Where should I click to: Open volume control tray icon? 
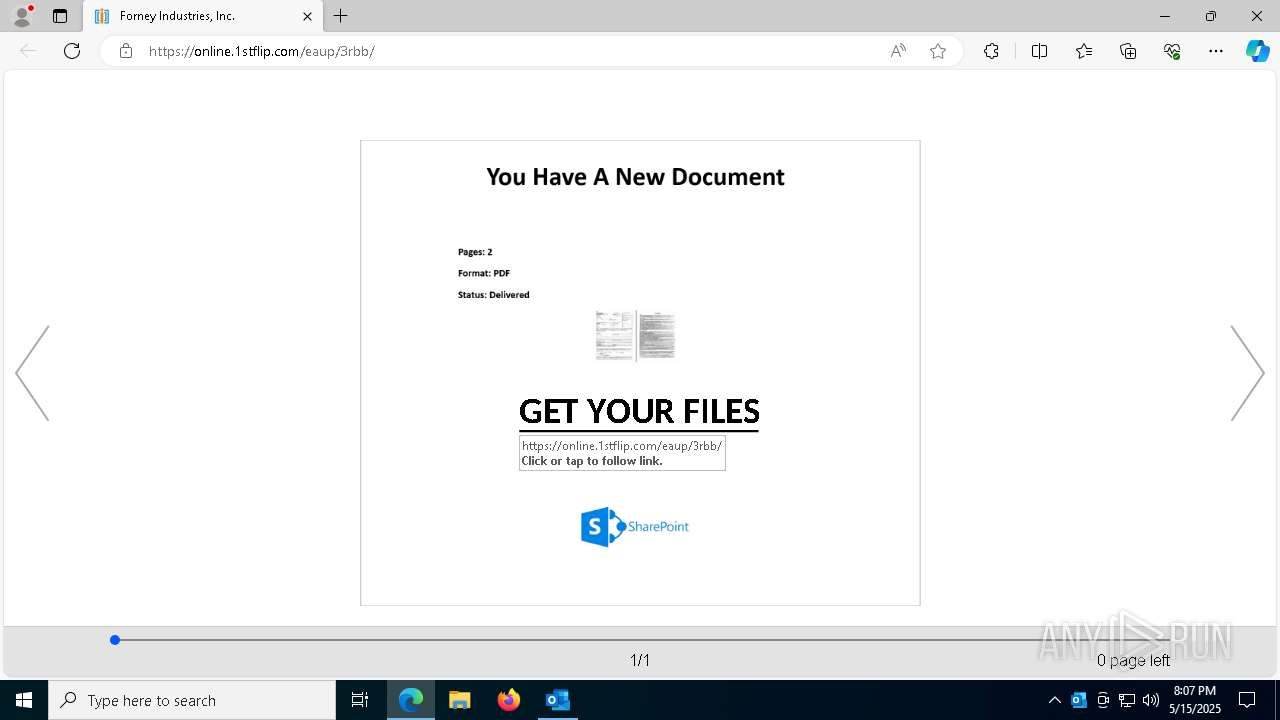(x=1151, y=700)
